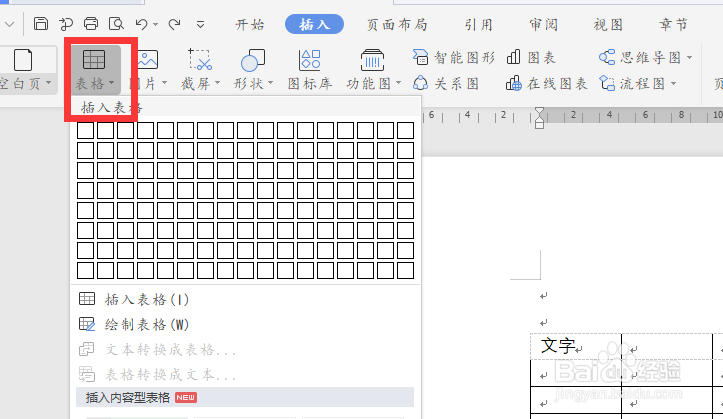723x419 pixels.
Task: Expand the undo history dropdown arrow
Action: point(155,24)
